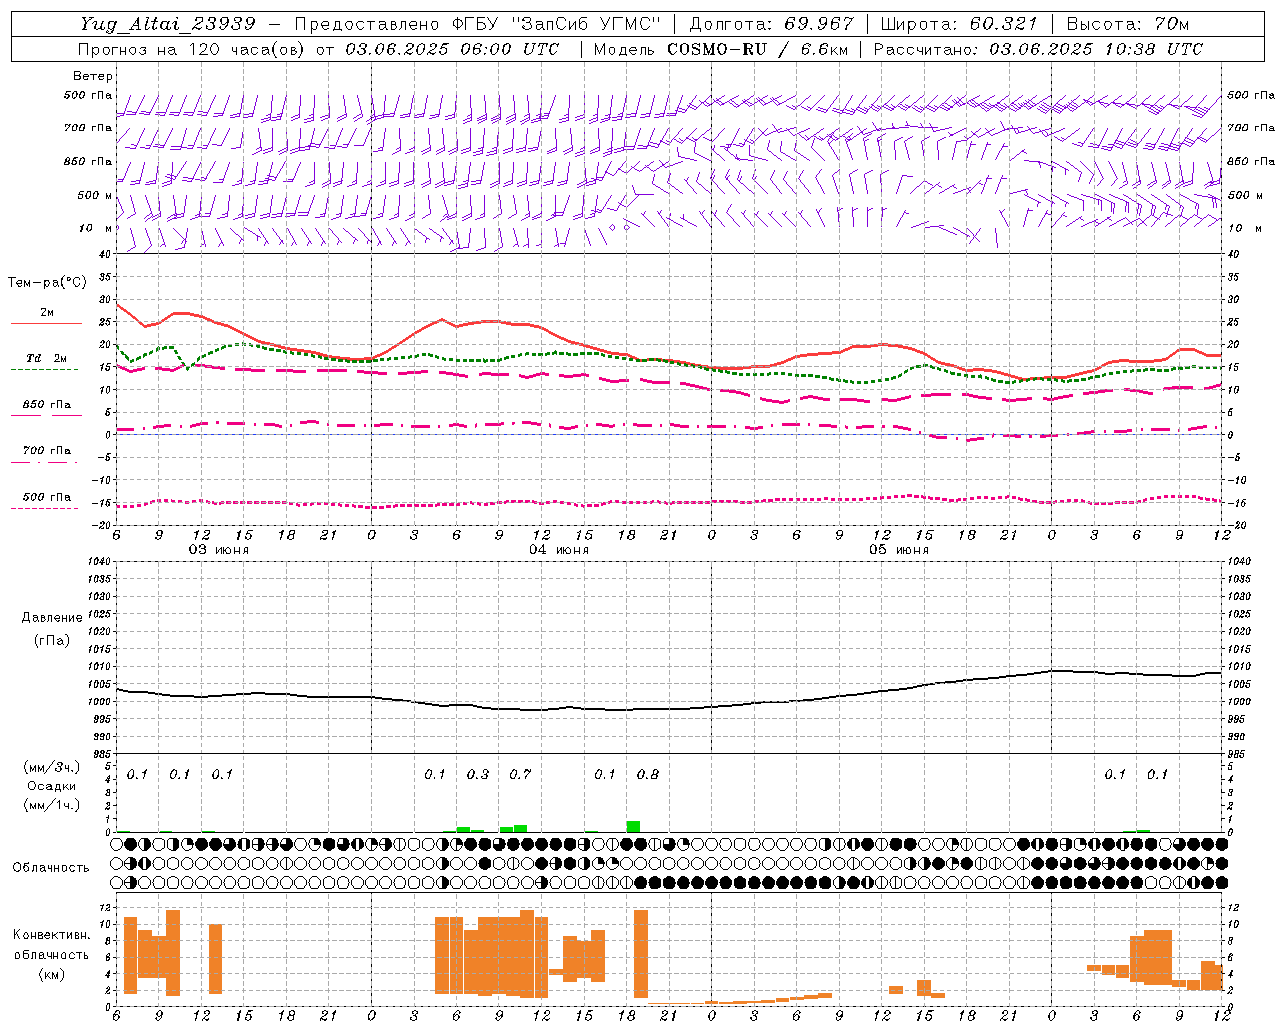This screenshot has width=1280, height=1024.
Task: Select the latitude value Широта: 60.321
Action: (x=959, y=24)
